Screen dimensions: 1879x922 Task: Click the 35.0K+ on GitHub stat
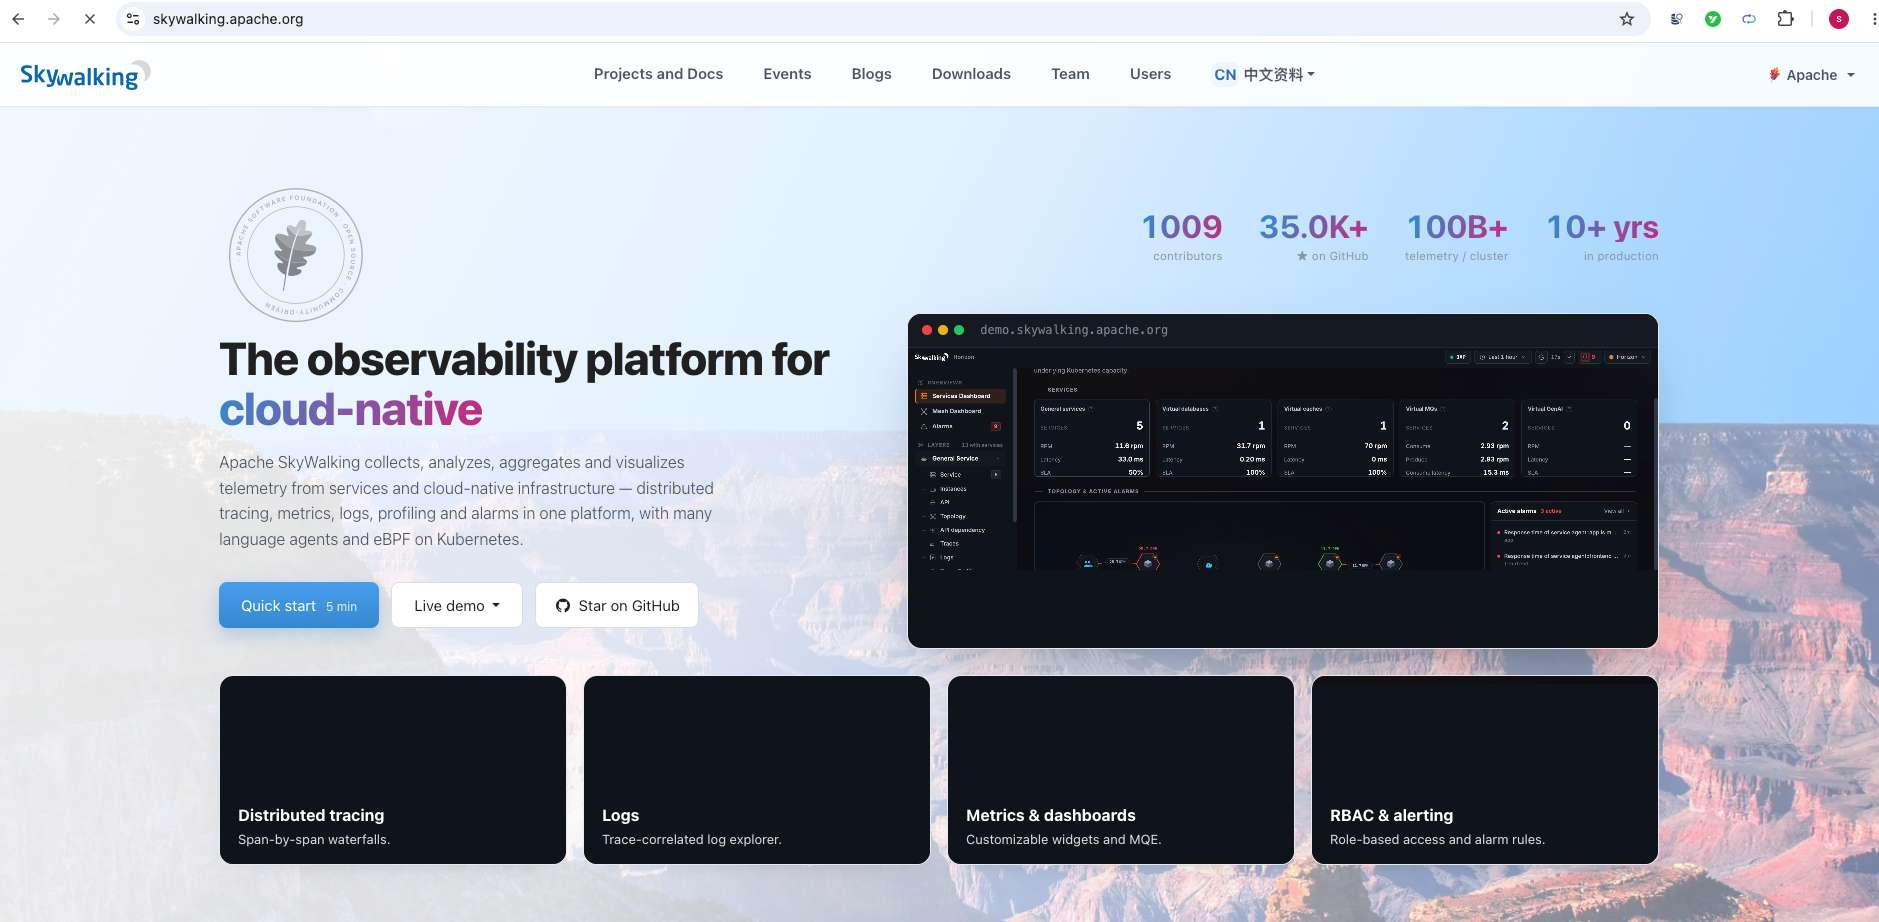1314,237
